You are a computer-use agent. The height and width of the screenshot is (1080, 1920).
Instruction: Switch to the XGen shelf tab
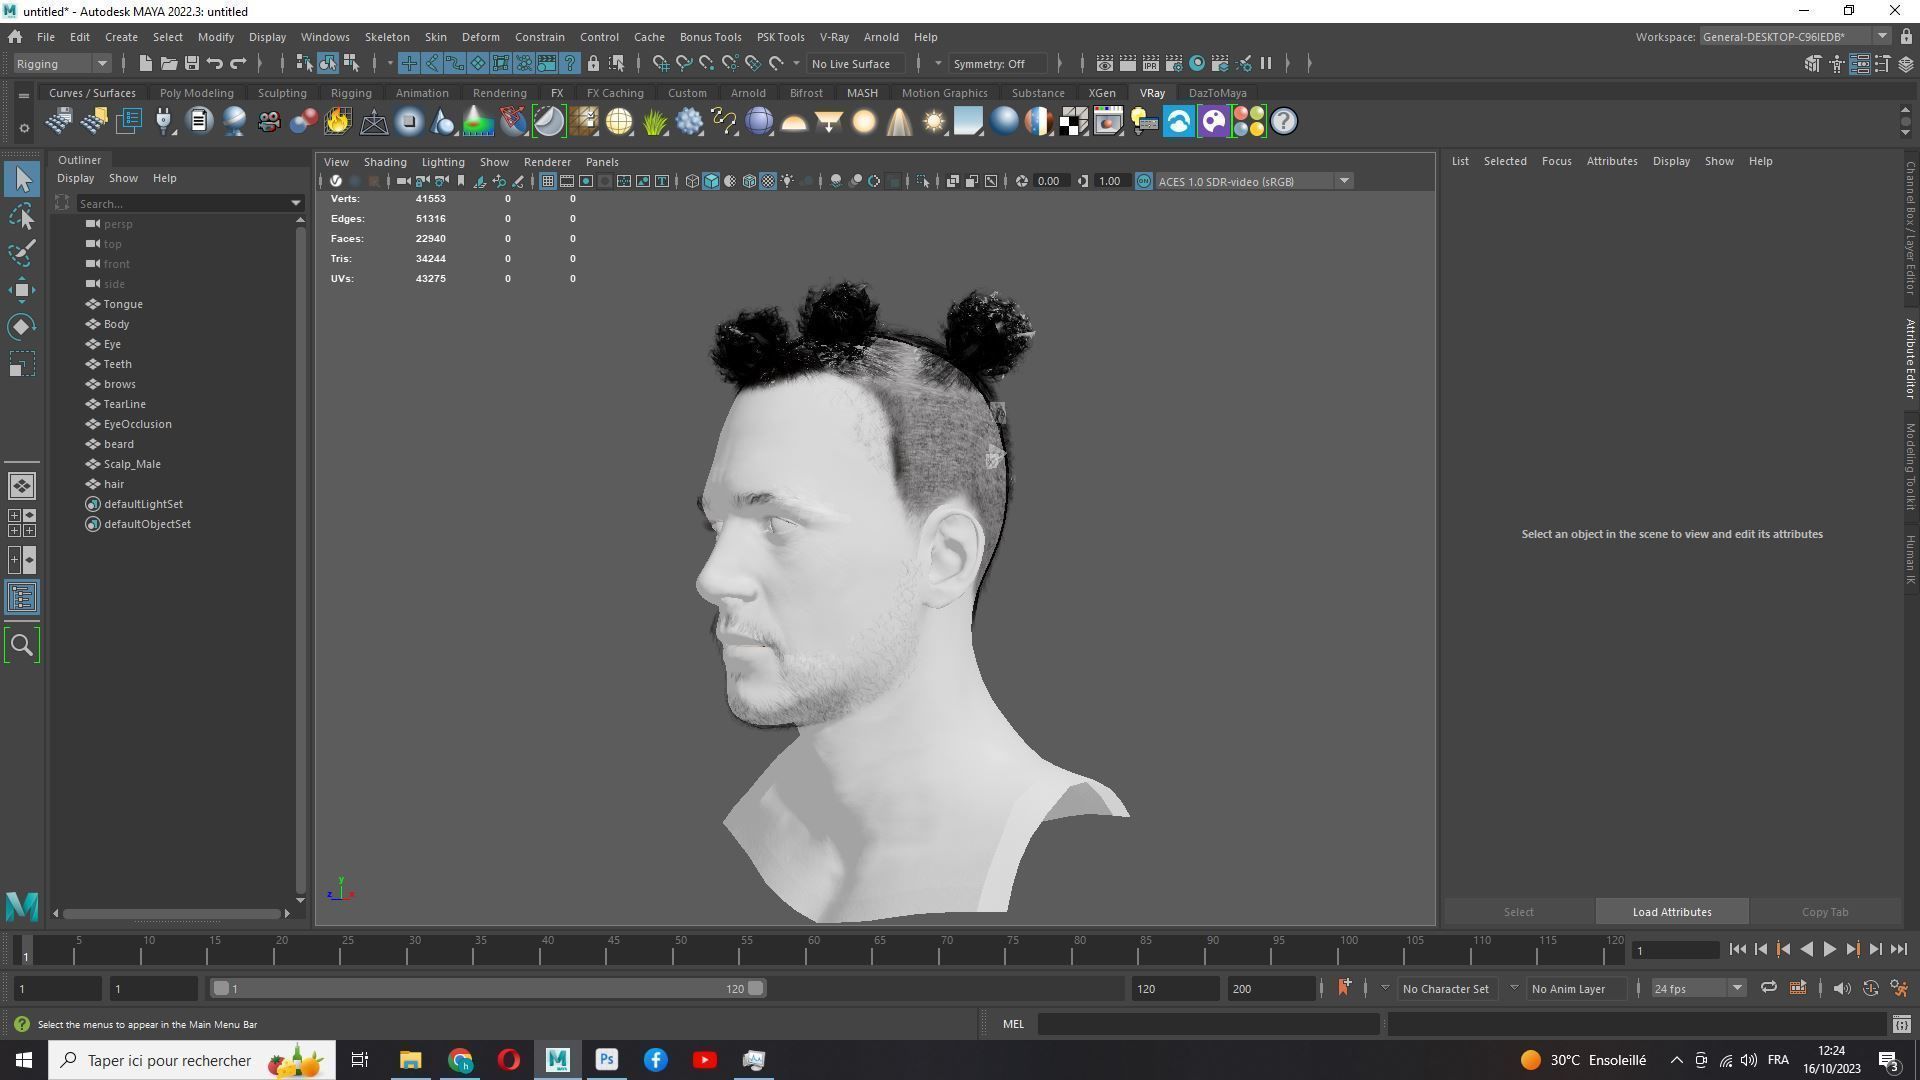point(1102,93)
